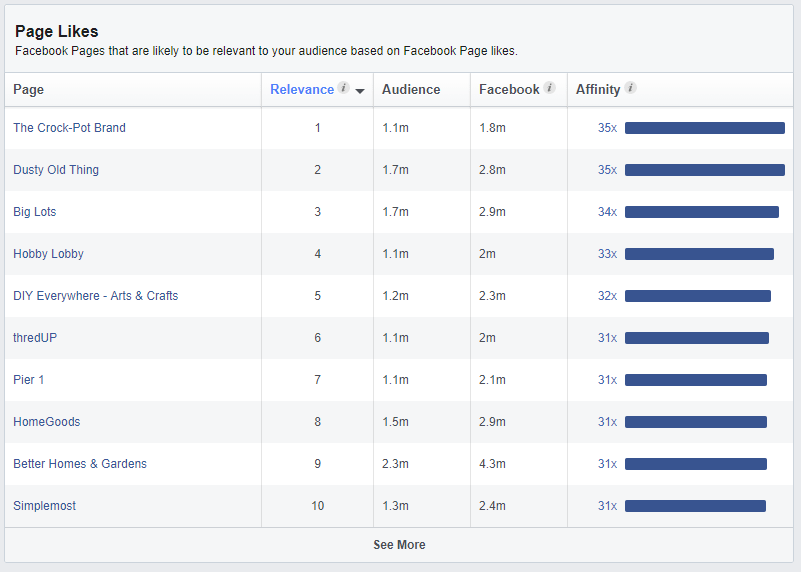801x572 pixels.
Task: Open Simplemost page link
Action: 44,506
